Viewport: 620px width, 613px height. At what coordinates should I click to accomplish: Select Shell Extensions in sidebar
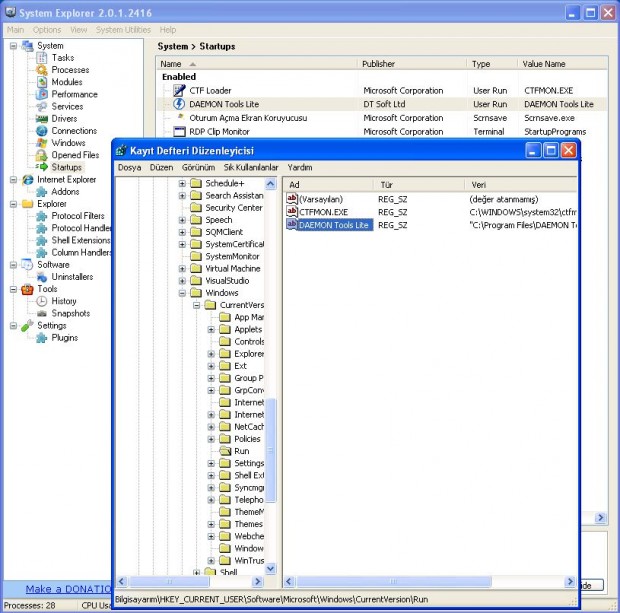(81, 240)
